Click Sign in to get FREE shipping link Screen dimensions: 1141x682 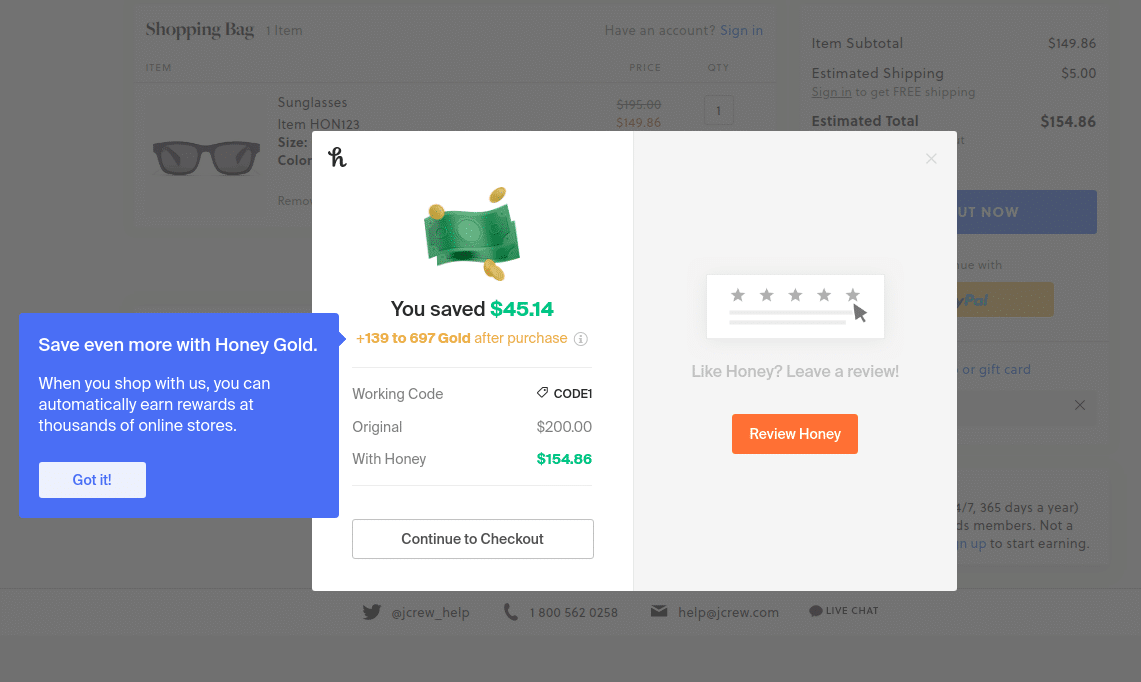click(x=831, y=92)
